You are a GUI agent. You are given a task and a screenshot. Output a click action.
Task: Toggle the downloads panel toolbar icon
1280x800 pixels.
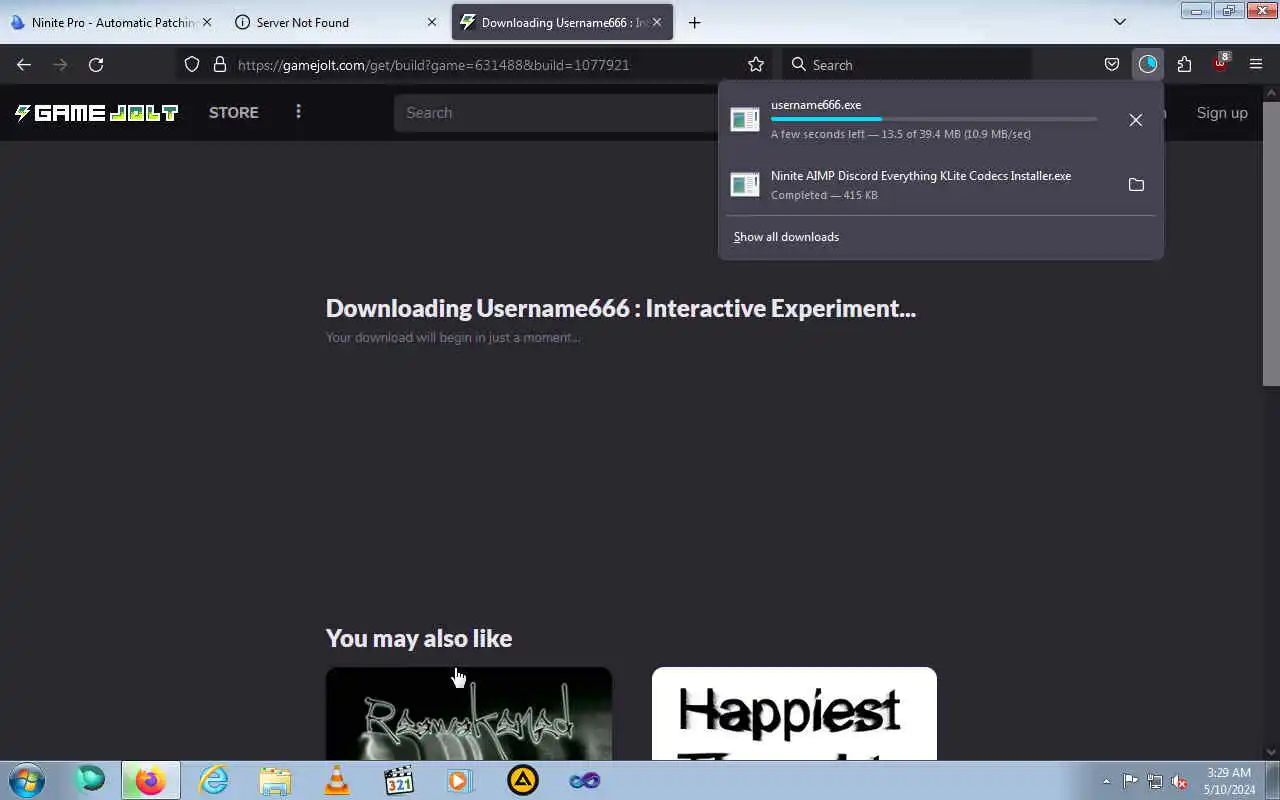click(x=1148, y=65)
